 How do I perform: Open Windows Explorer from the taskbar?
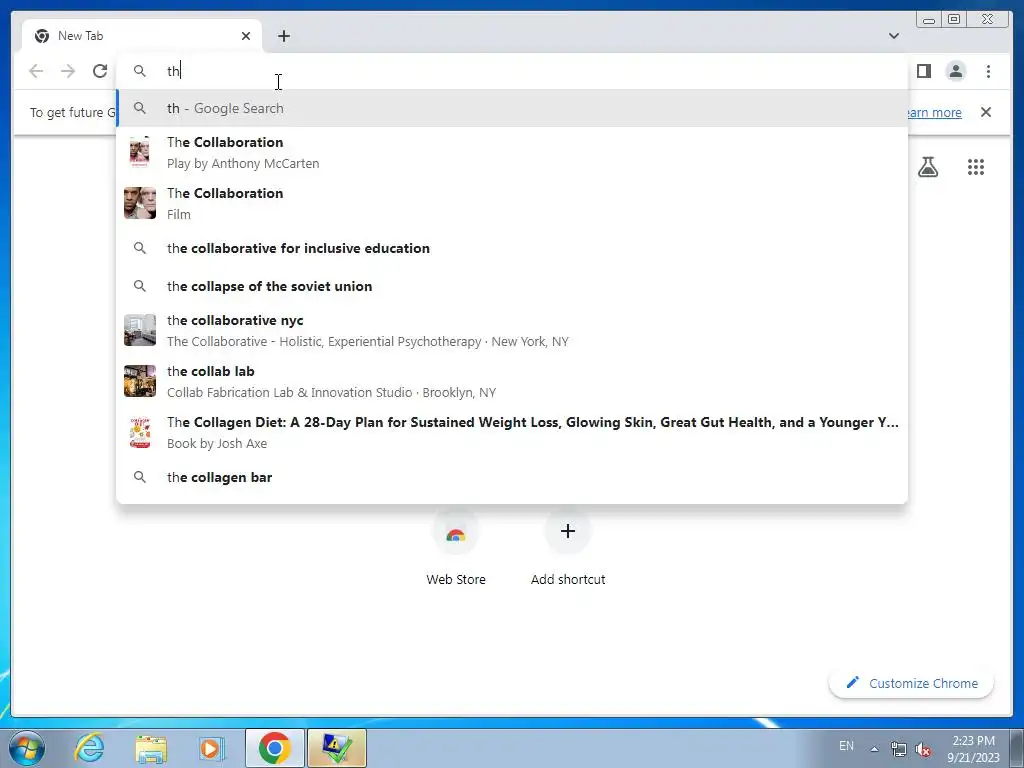pos(150,748)
